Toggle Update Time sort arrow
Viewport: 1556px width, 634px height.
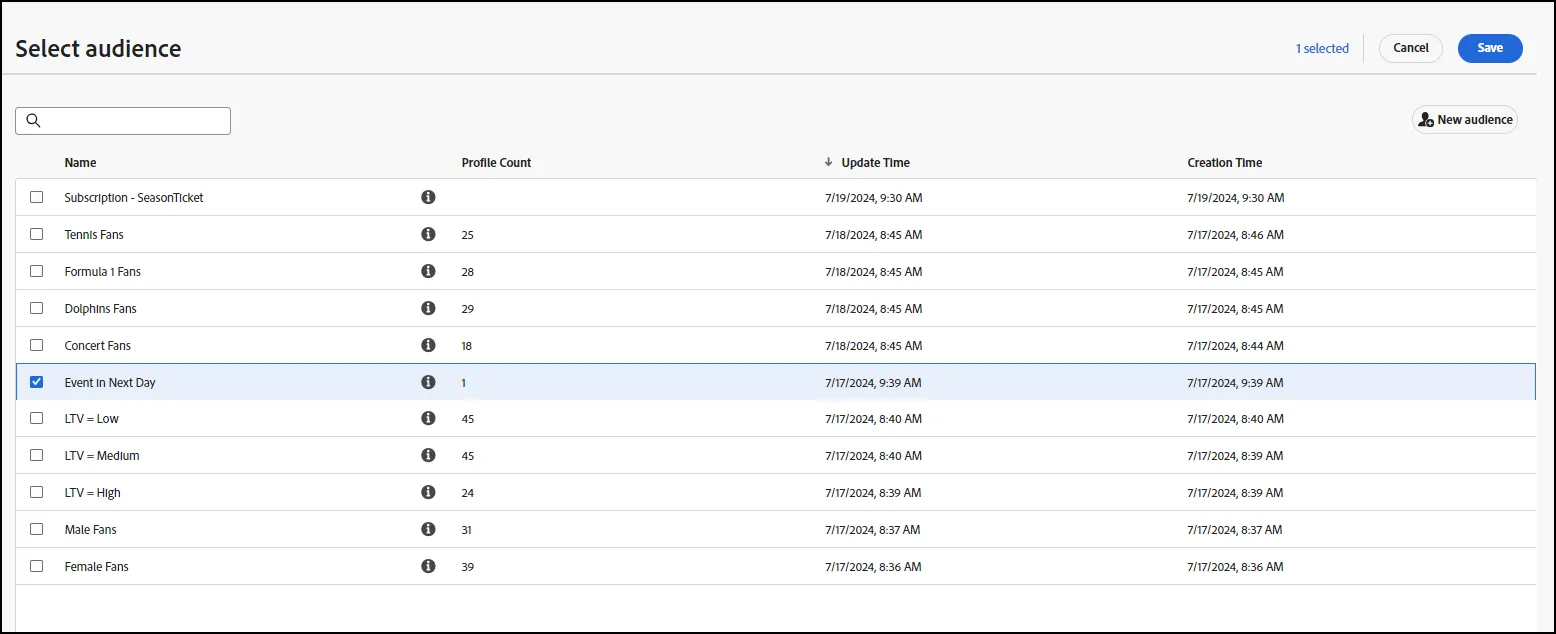pyautogui.click(x=828, y=162)
